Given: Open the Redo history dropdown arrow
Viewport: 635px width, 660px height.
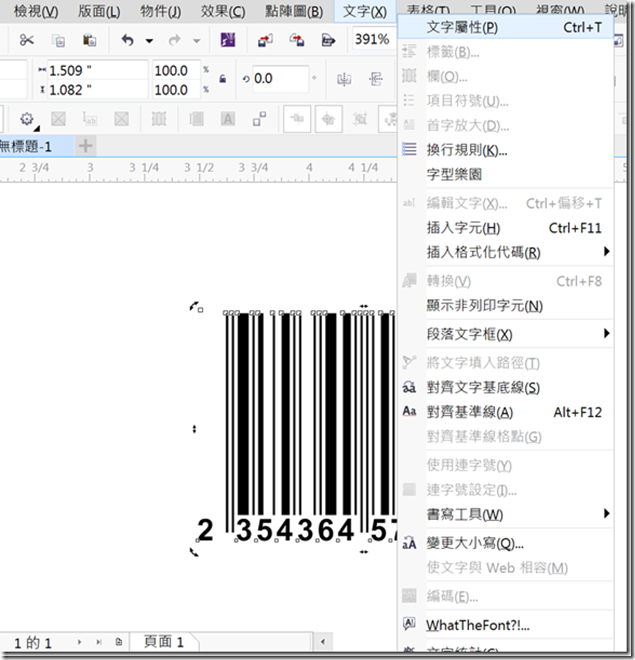Looking at the screenshot, I should pos(197,41).
